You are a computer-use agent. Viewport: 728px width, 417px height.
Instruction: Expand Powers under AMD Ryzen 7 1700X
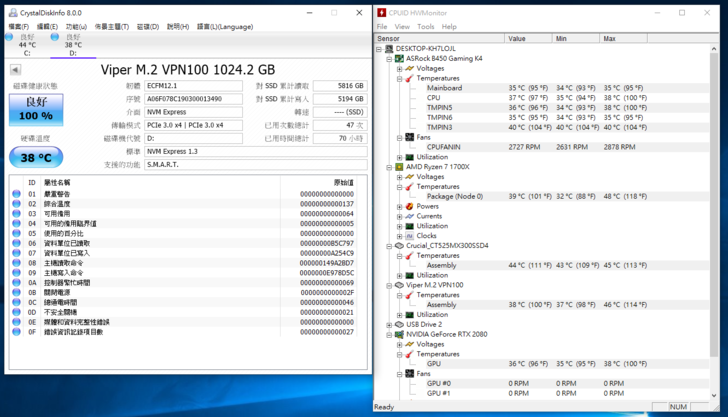pyautogui.click(x=400, y=206)
